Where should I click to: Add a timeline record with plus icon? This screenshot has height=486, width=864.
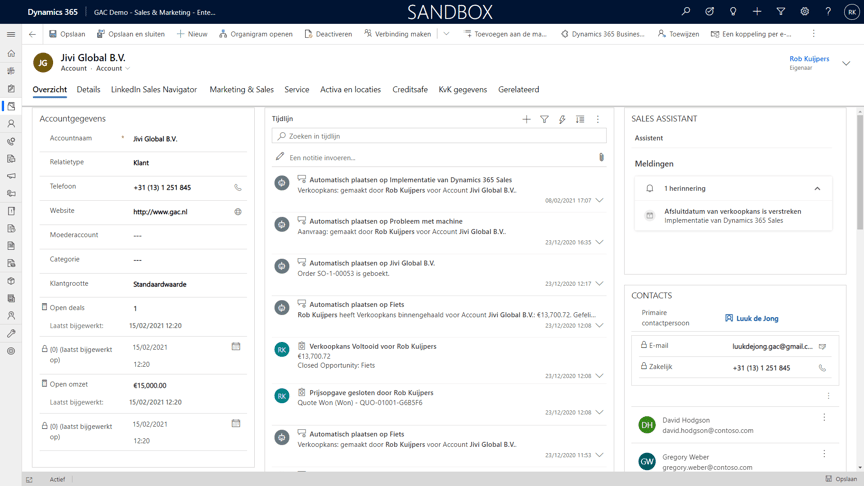click(526, 119)
